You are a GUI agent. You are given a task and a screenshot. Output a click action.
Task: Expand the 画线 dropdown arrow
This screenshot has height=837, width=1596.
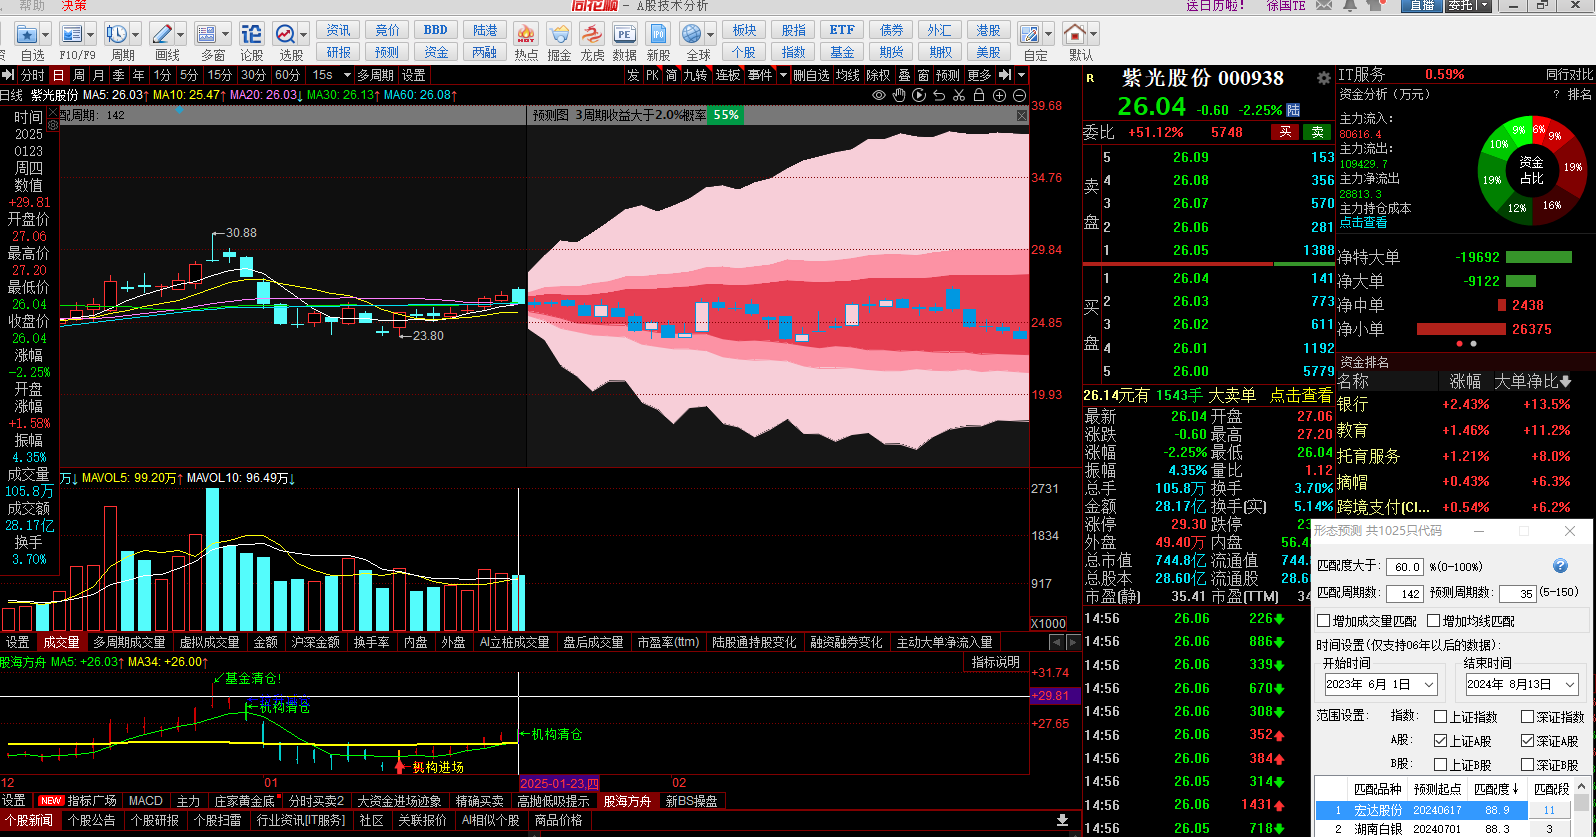pos(181,34)
